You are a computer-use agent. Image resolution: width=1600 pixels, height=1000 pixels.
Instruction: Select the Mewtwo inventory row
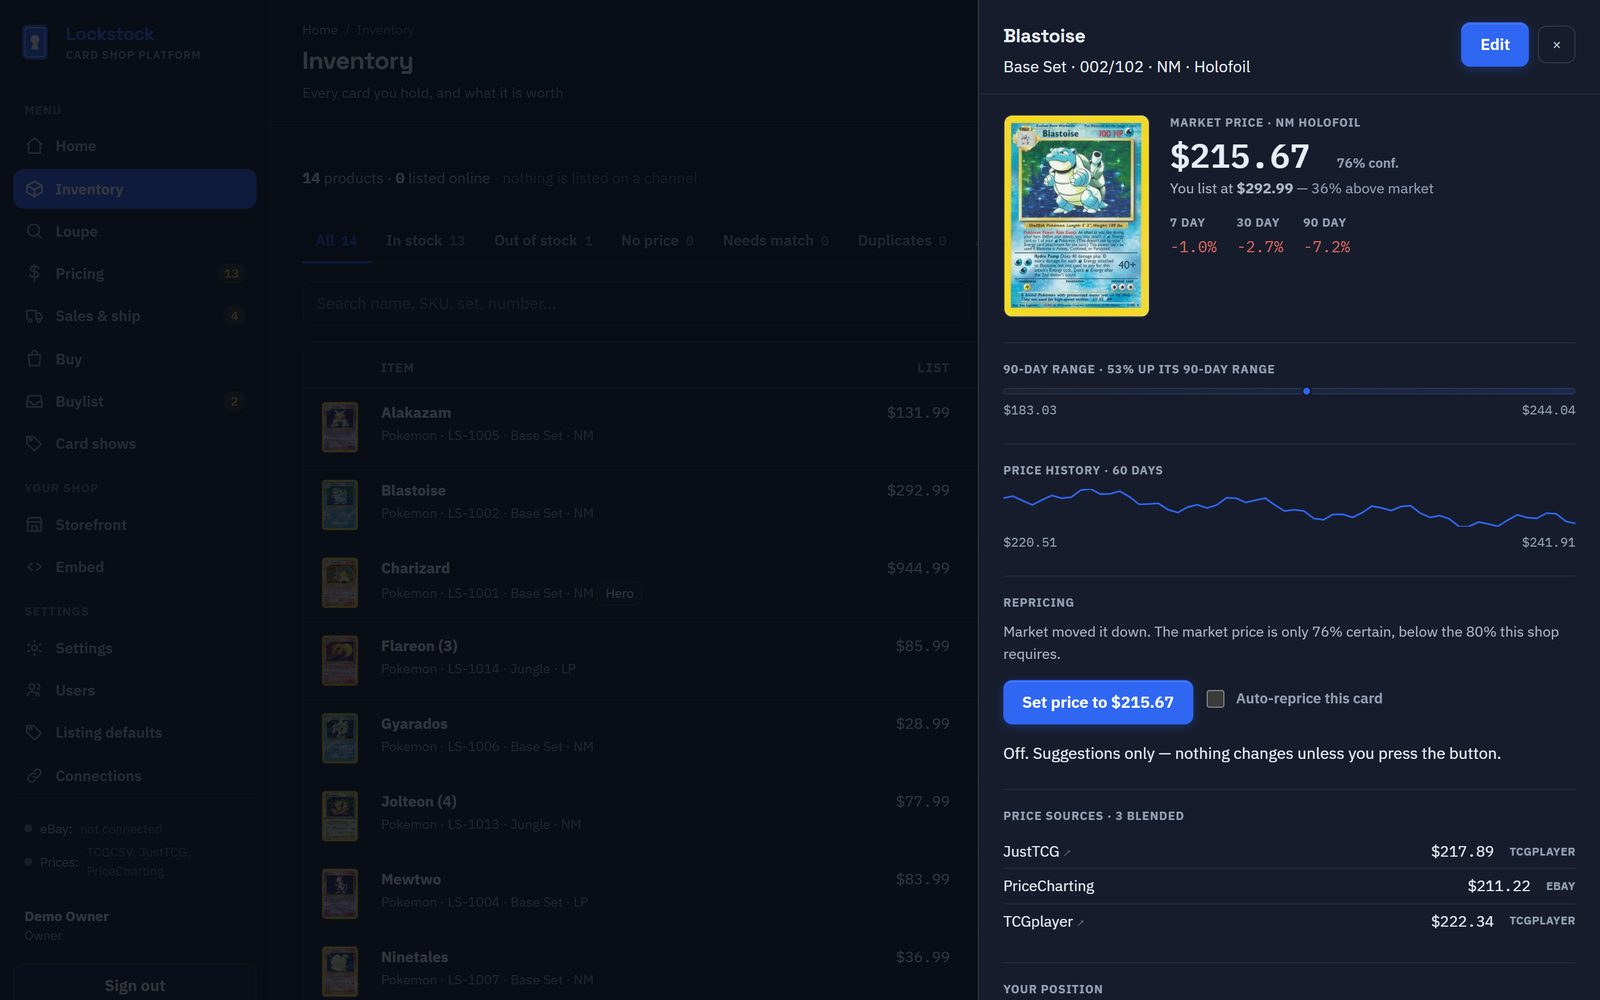[640, 892]
